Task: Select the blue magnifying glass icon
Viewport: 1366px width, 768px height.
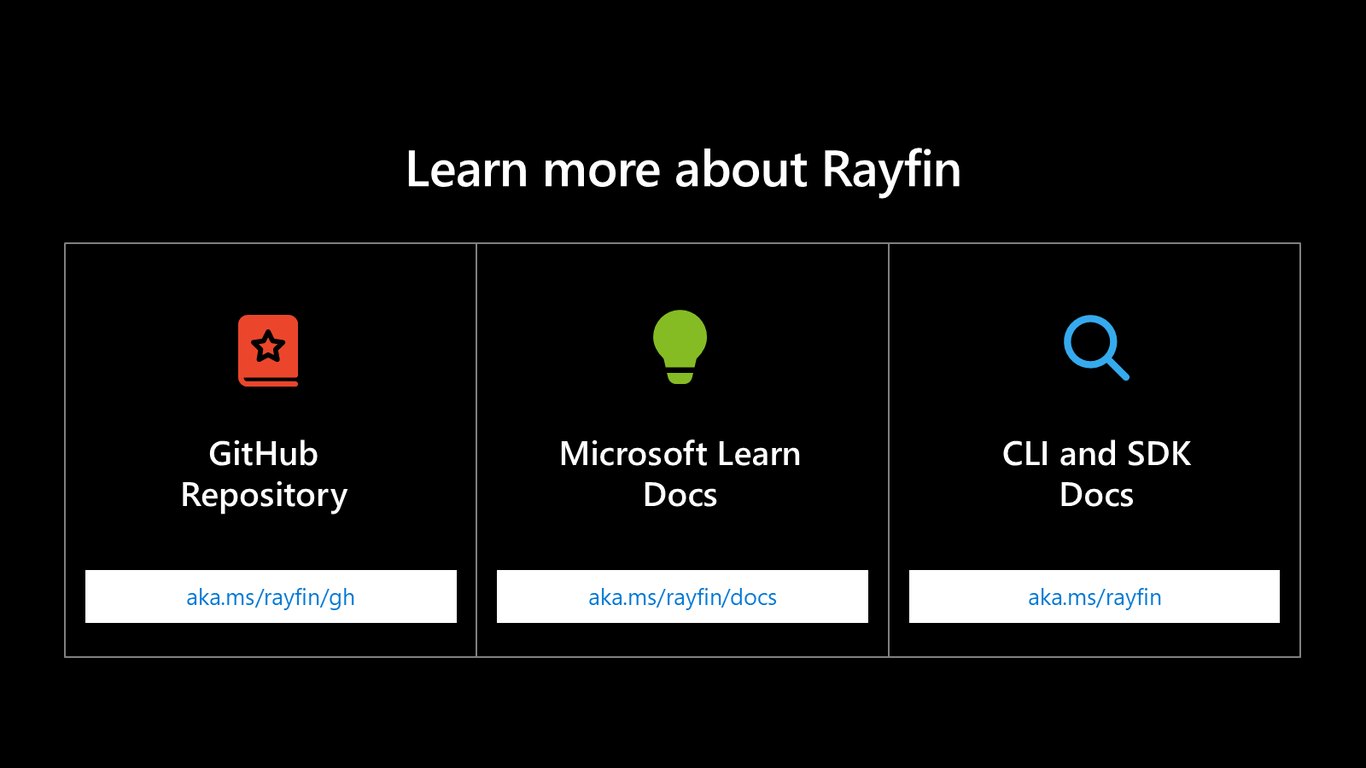Action: 1096,348
